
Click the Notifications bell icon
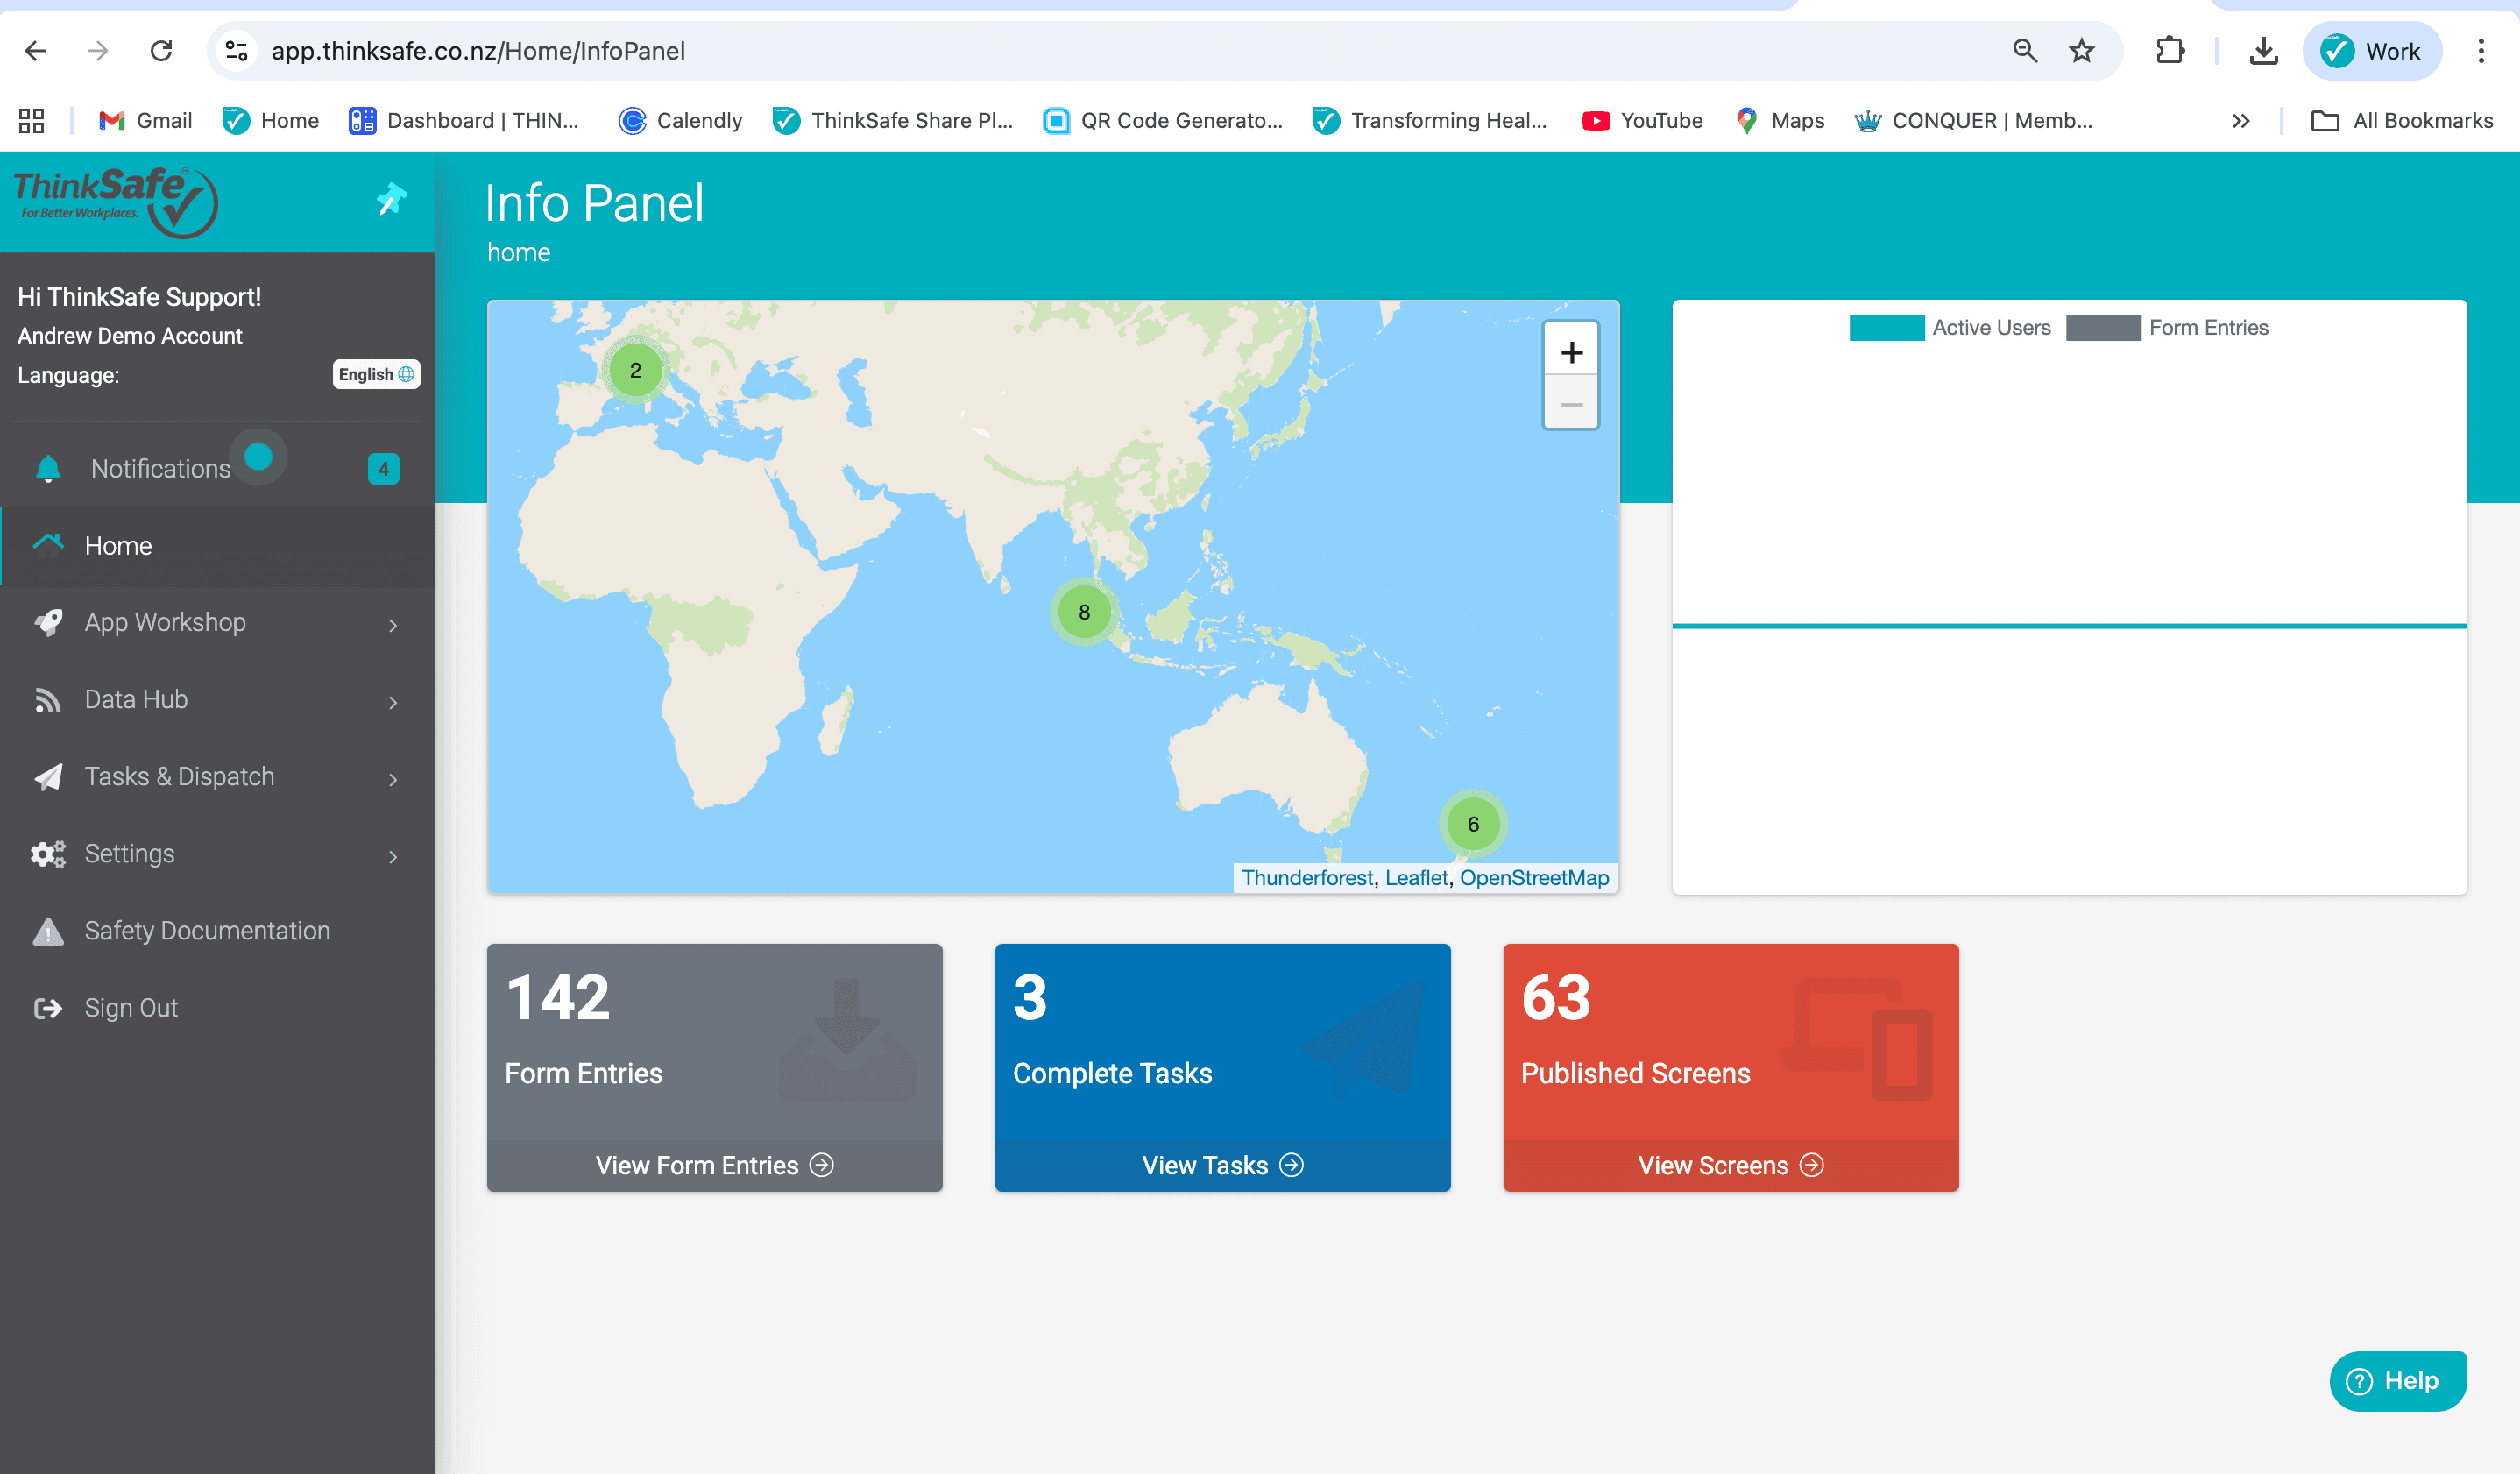48,468
